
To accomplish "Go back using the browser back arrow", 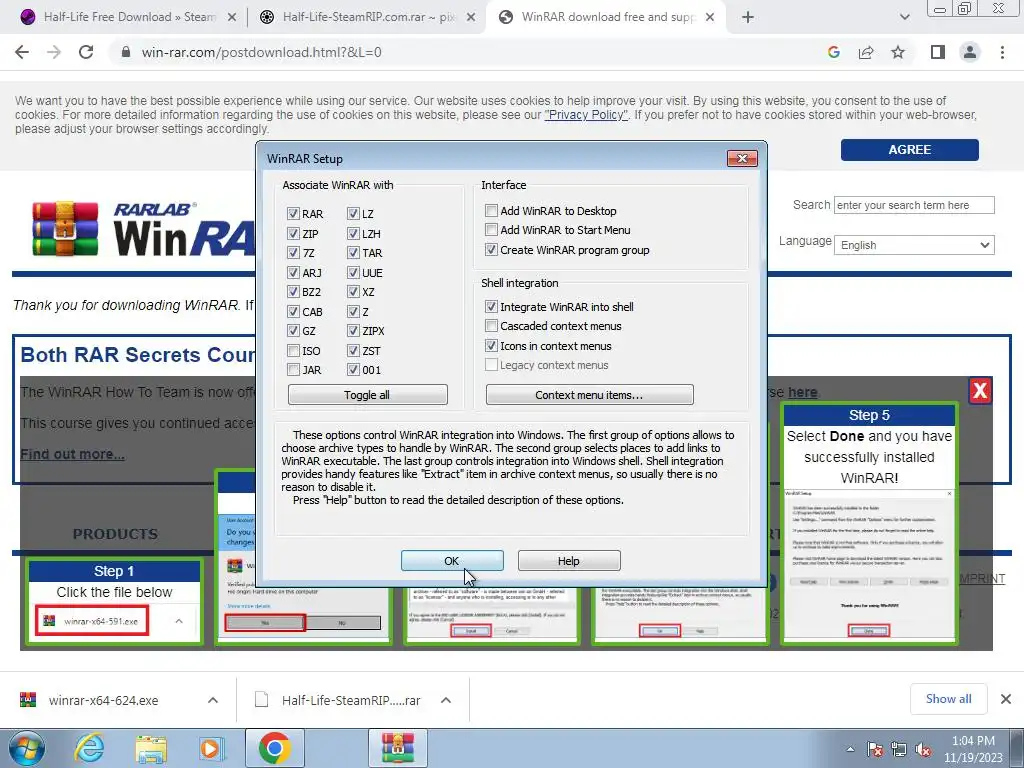I will click(22, 52).
